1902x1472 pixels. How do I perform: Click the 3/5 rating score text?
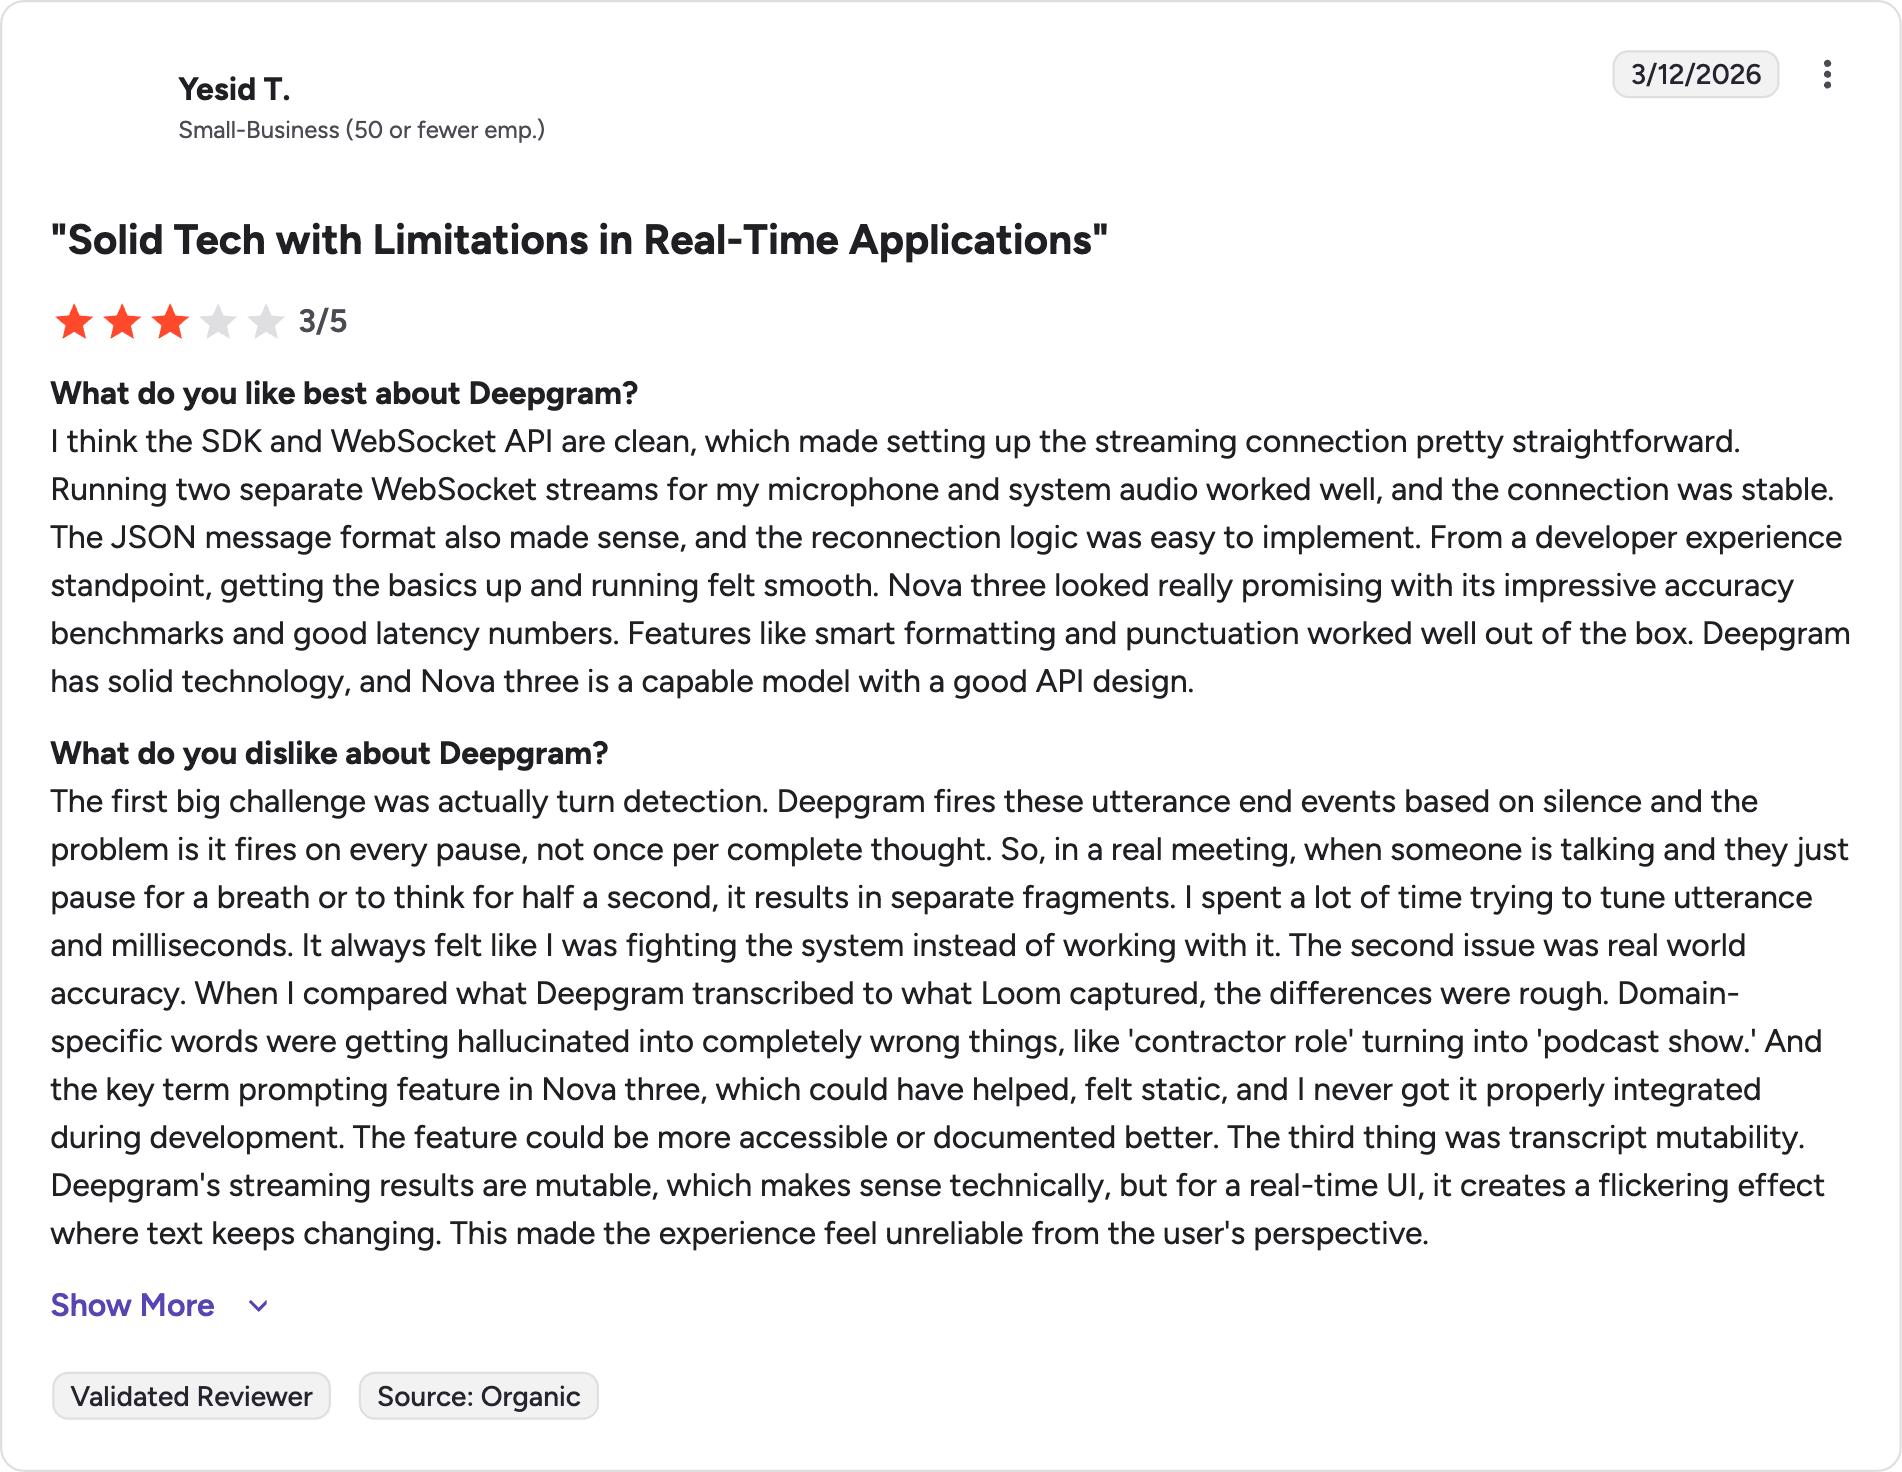tap(322, 321)
